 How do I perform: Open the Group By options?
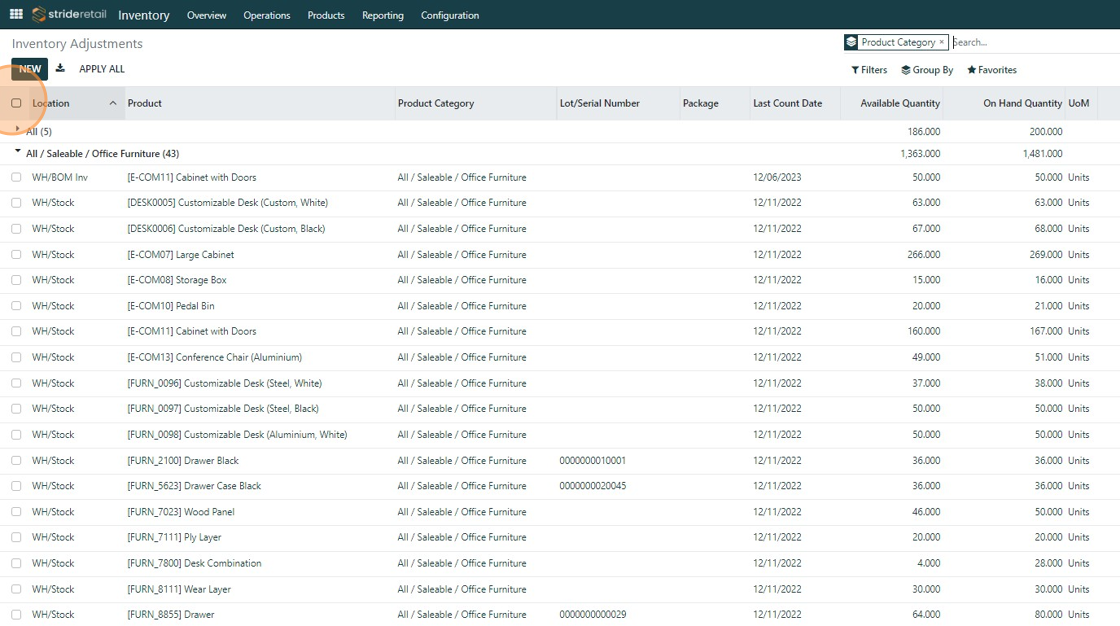point(927,70)
